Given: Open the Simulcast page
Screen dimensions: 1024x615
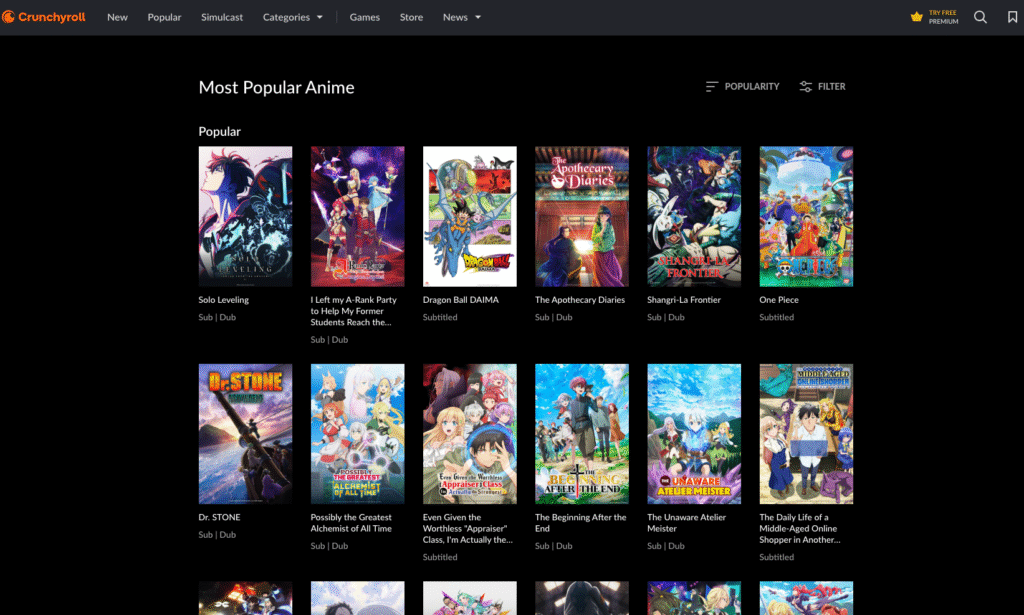Looking at the screenshot, I should coord(222,18).
